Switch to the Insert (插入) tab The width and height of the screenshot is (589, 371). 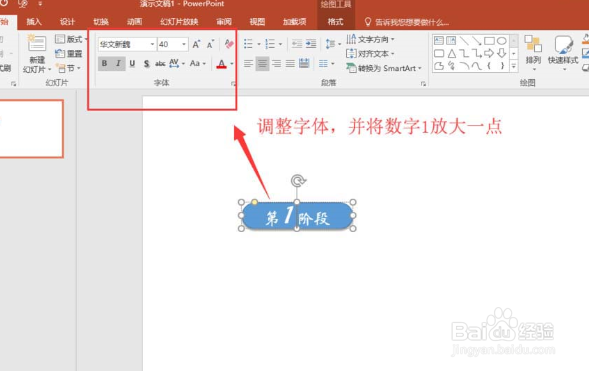(x=34, y=22)
